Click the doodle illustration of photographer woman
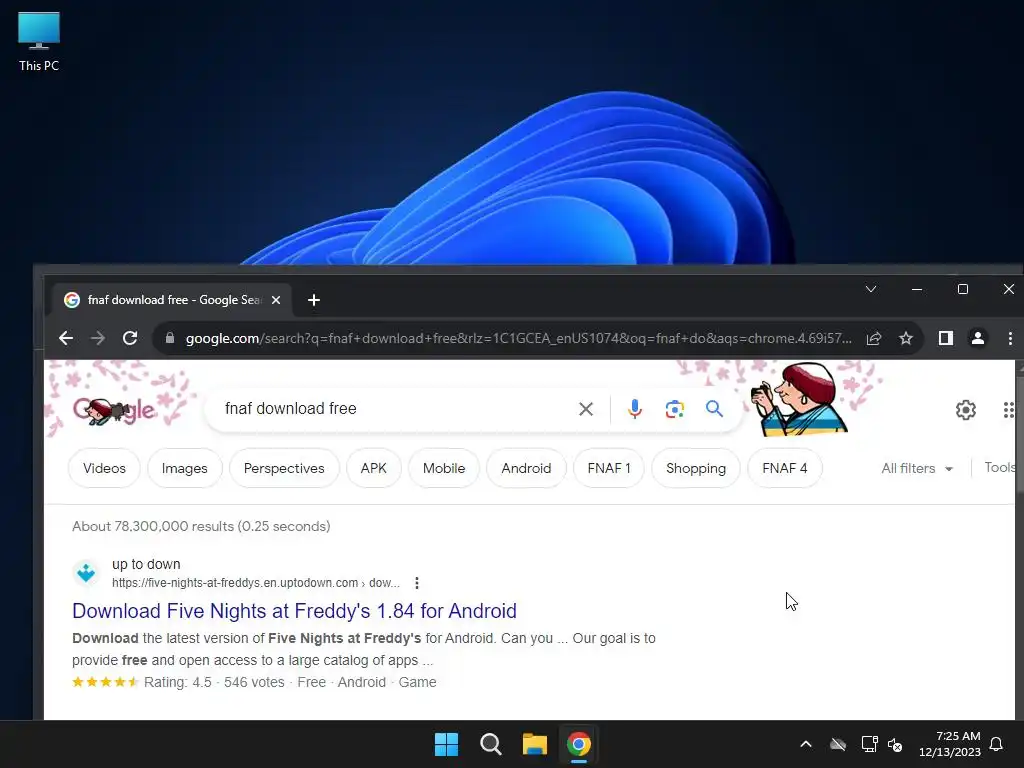Screen dimensions: 1024x768 (799, 399)
